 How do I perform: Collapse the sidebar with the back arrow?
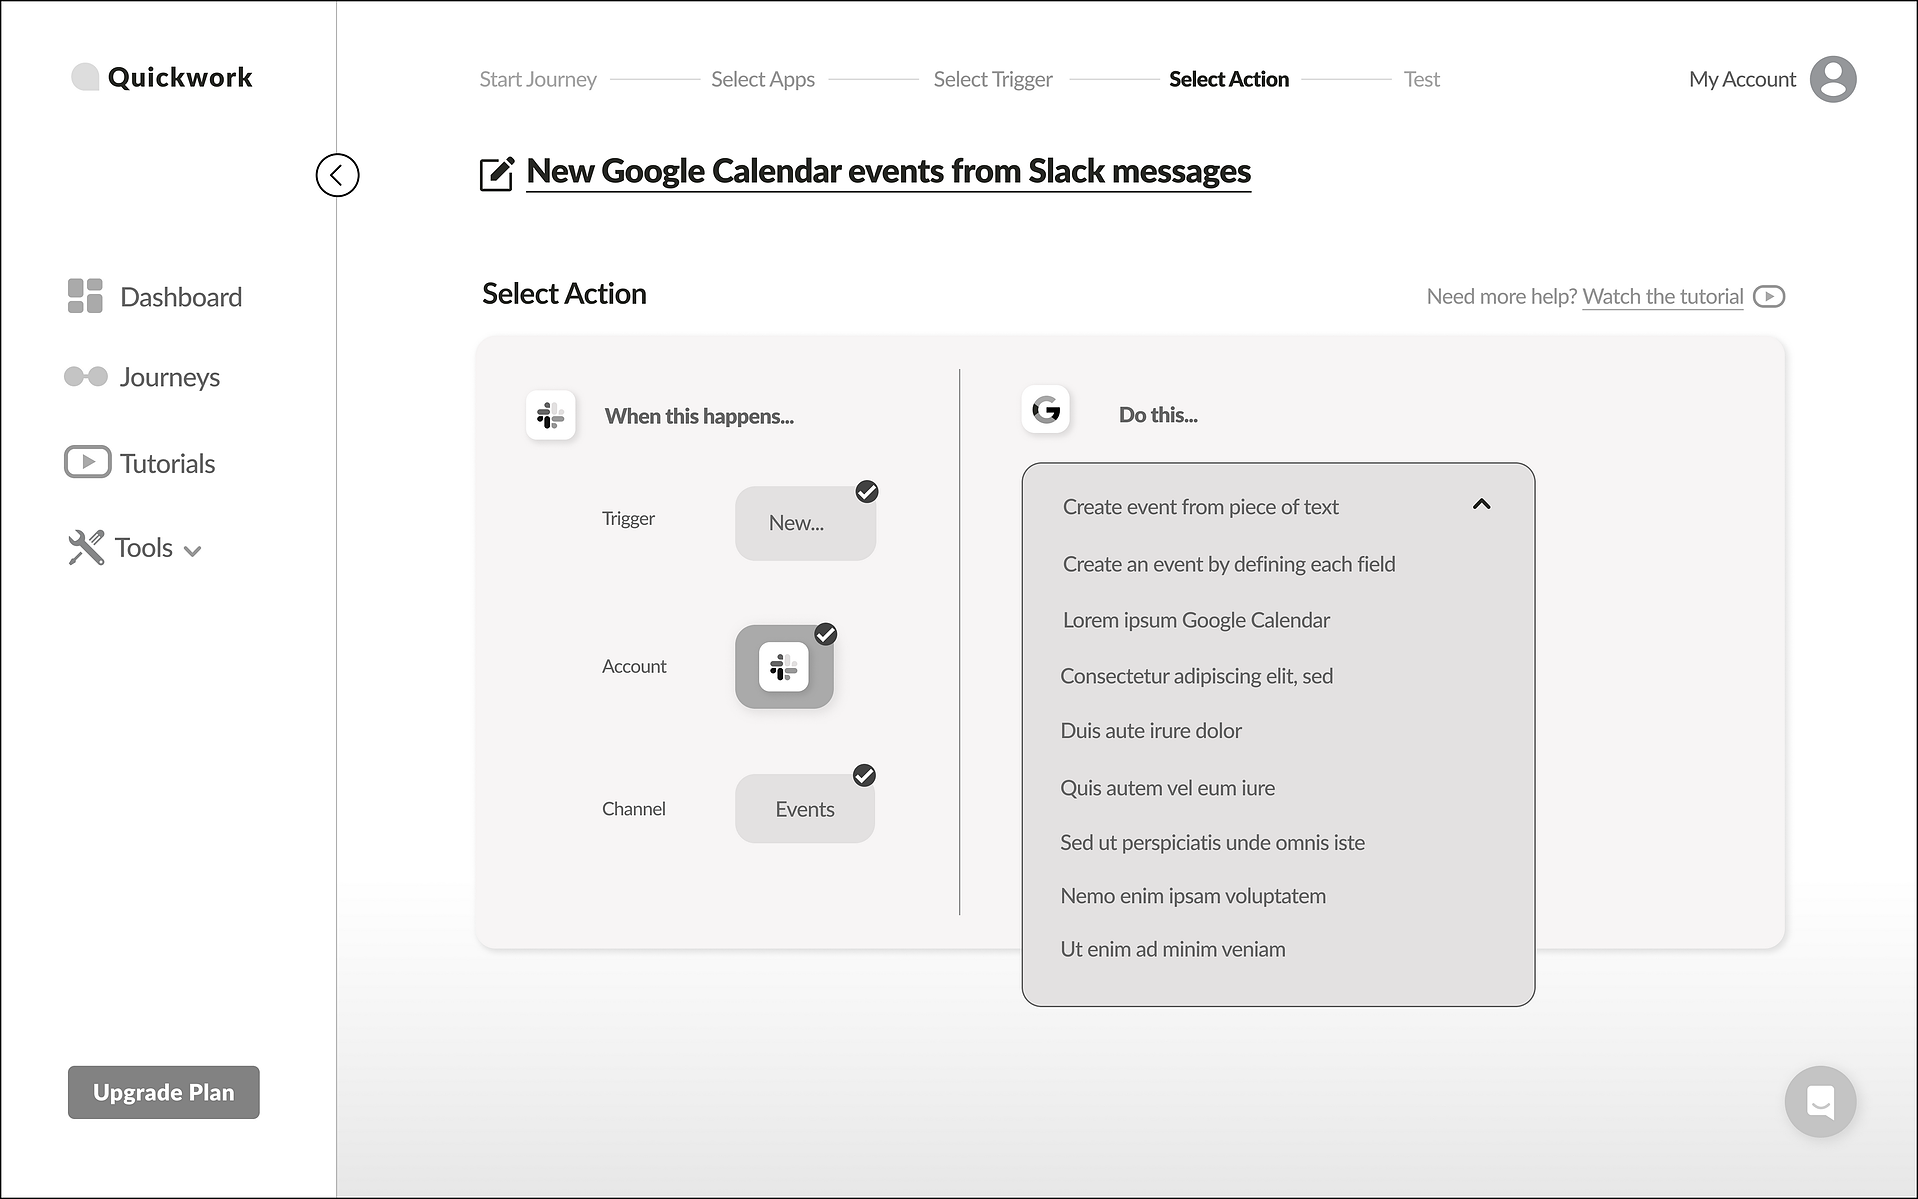point(337,175)
